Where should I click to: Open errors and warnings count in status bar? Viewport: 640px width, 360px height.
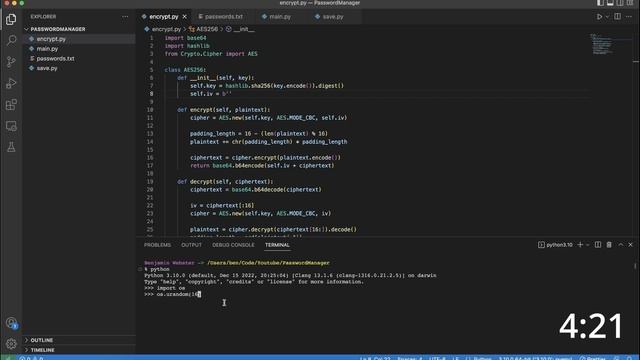[31, 358]
